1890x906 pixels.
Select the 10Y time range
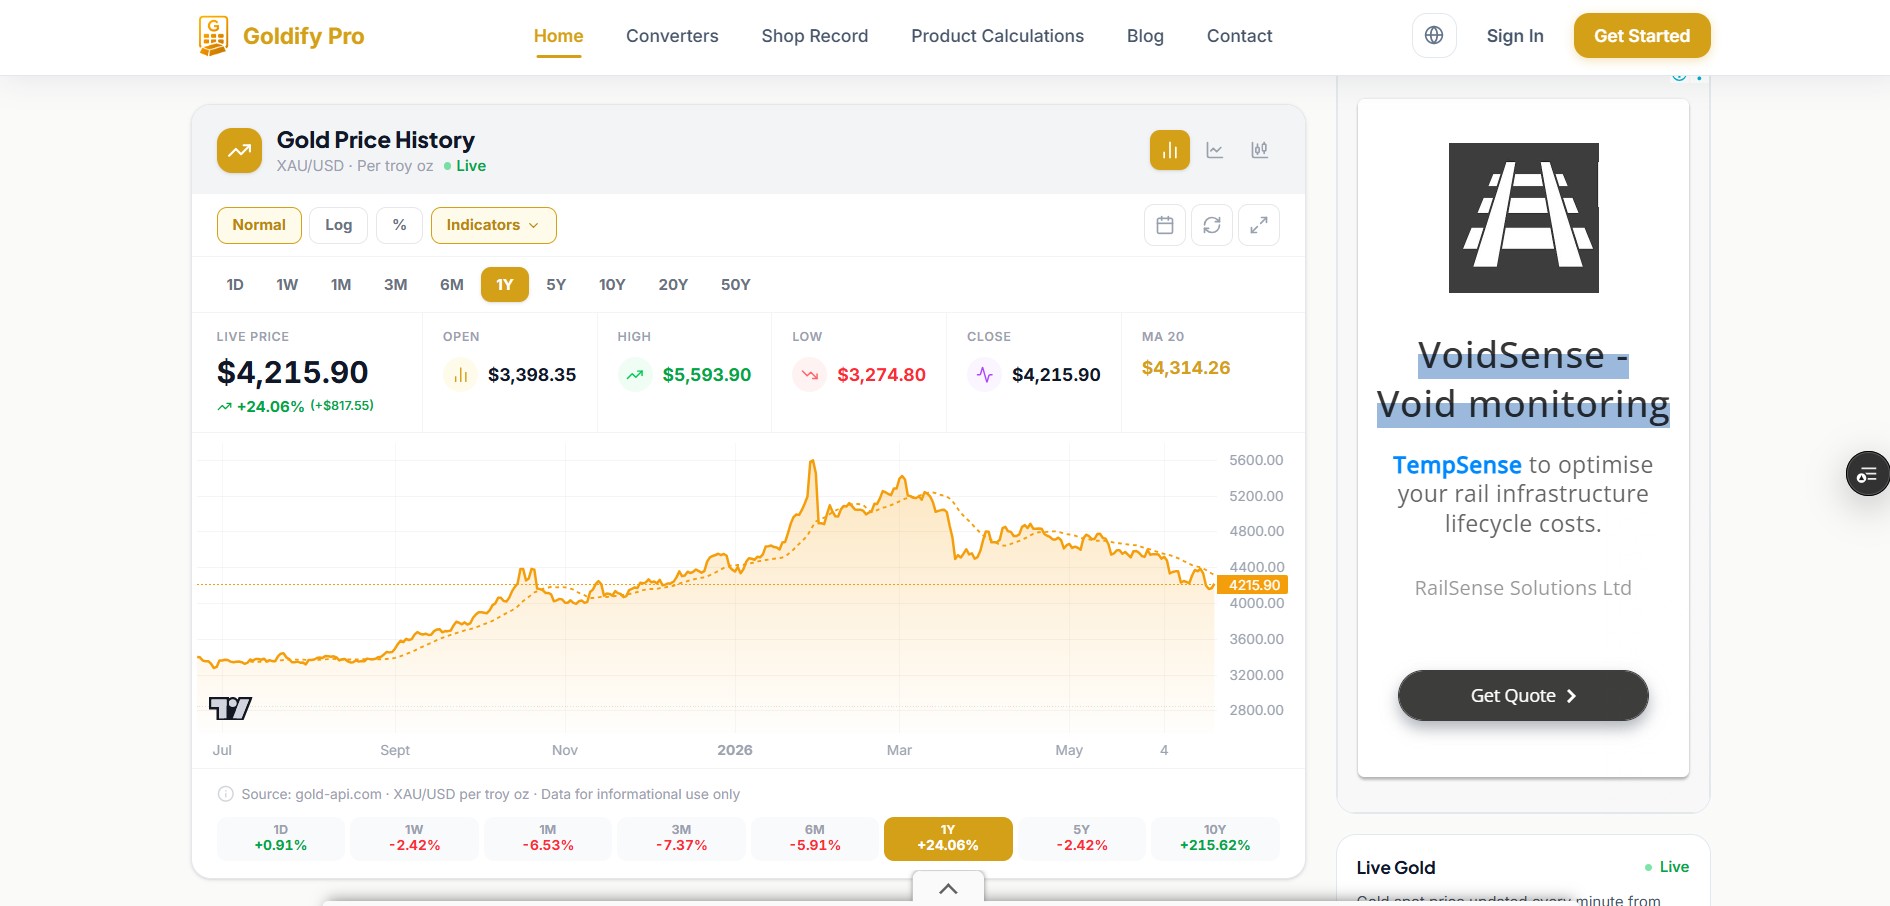(612, 285)
